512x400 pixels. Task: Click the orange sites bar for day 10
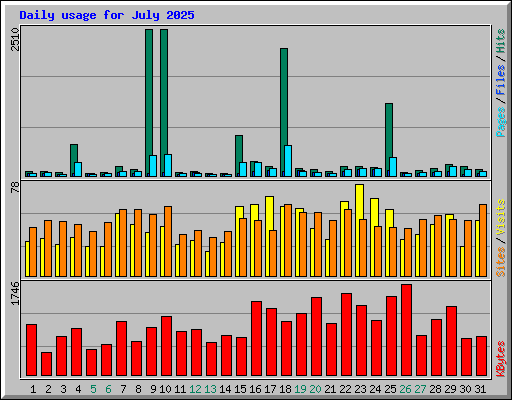tap(168, 241)
